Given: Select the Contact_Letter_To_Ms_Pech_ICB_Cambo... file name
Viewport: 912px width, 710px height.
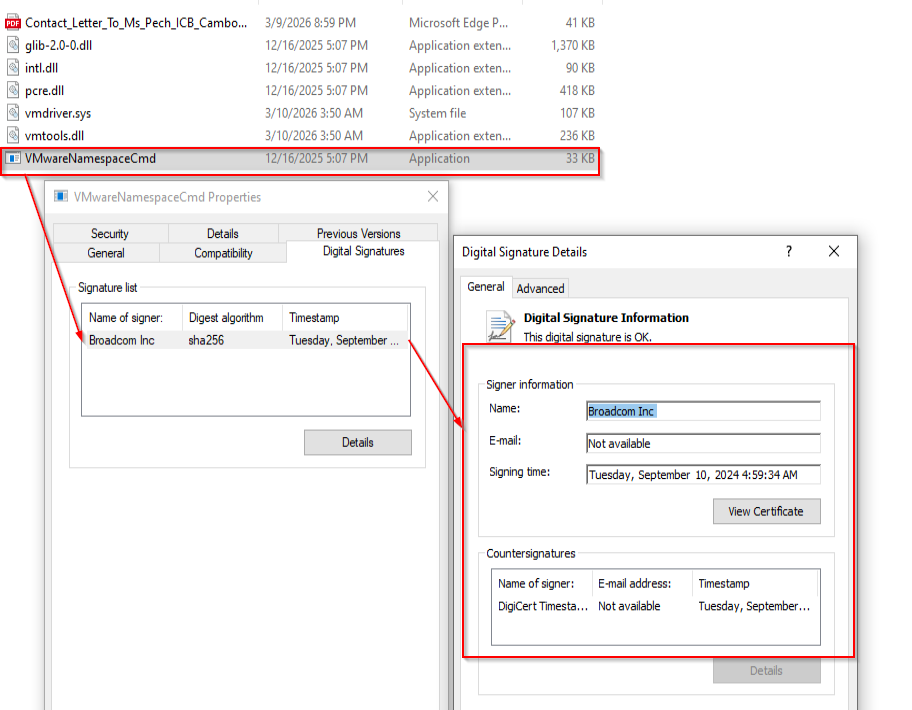Looking at the screenshot, I should click(x=136, y=23).
